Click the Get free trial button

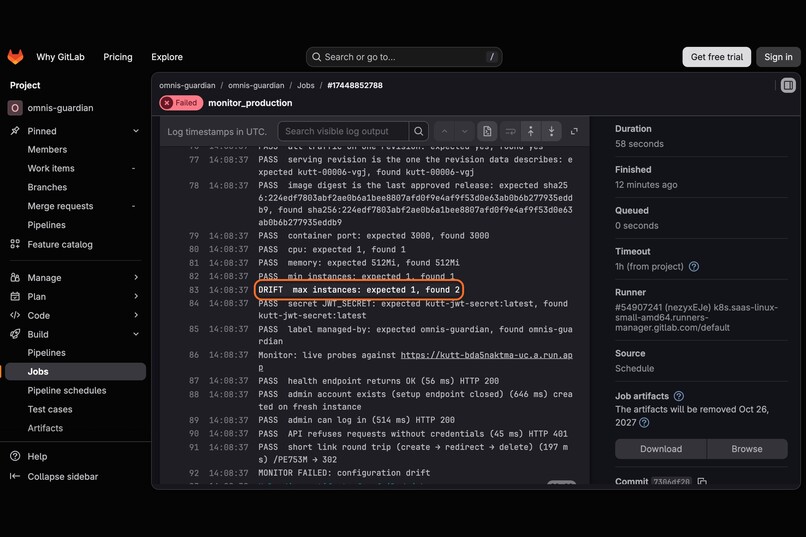click(717, 57)
